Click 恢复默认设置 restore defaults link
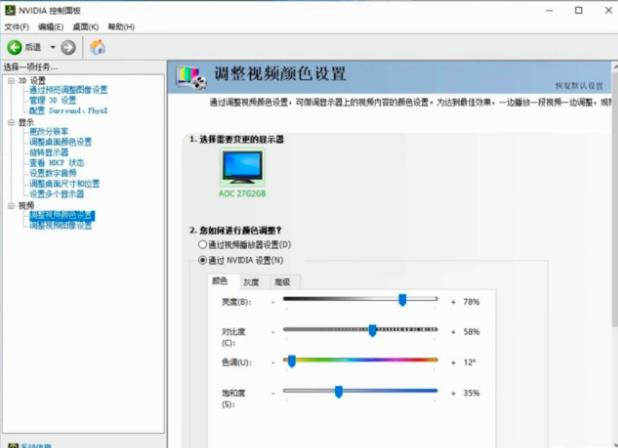618x448 pixels. tap(579, 86)
